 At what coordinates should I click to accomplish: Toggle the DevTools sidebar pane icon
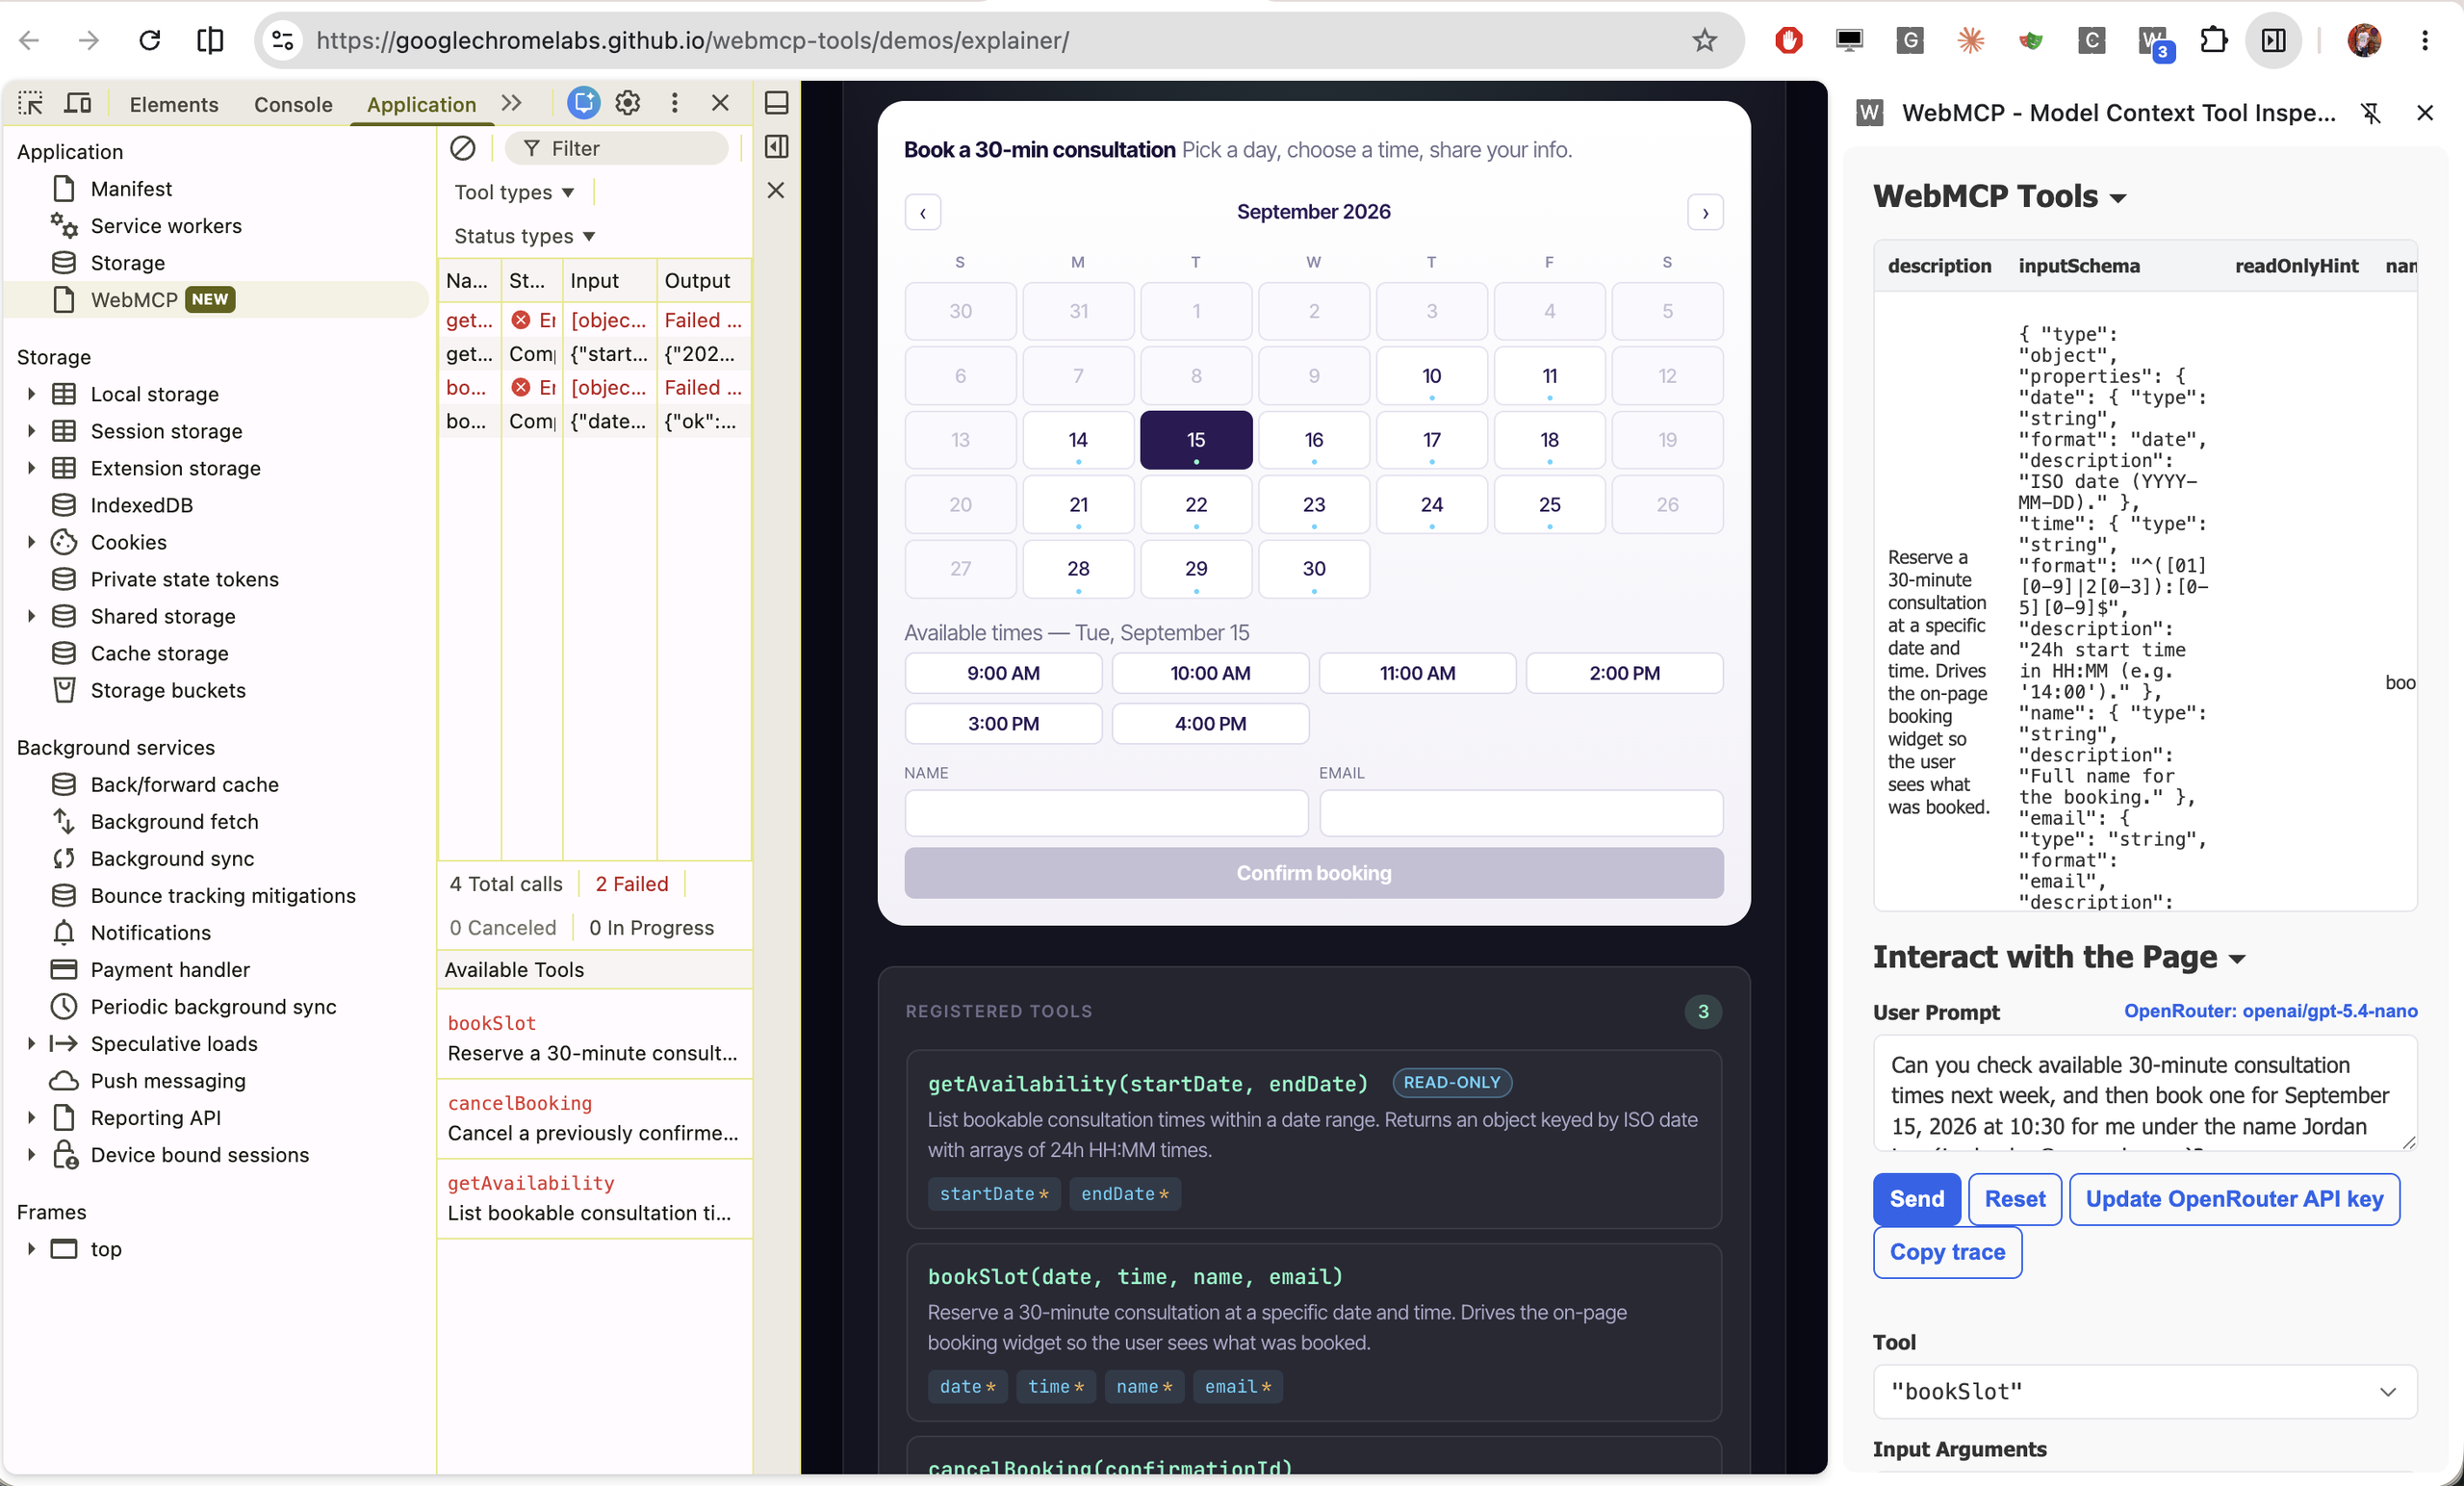coord(776,147)
